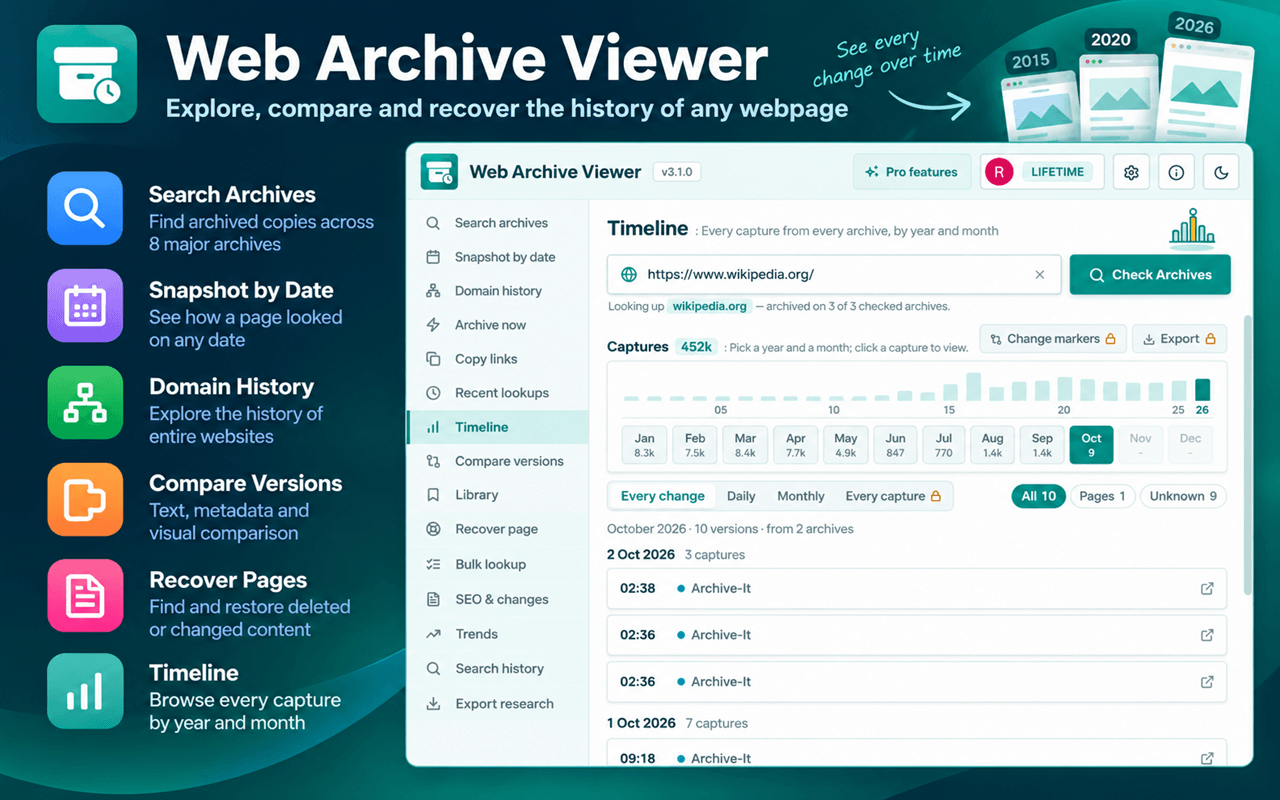Click the purple Snapshot by Date calendar icon
Viewport: 1280px width, 800px height.
85,306
